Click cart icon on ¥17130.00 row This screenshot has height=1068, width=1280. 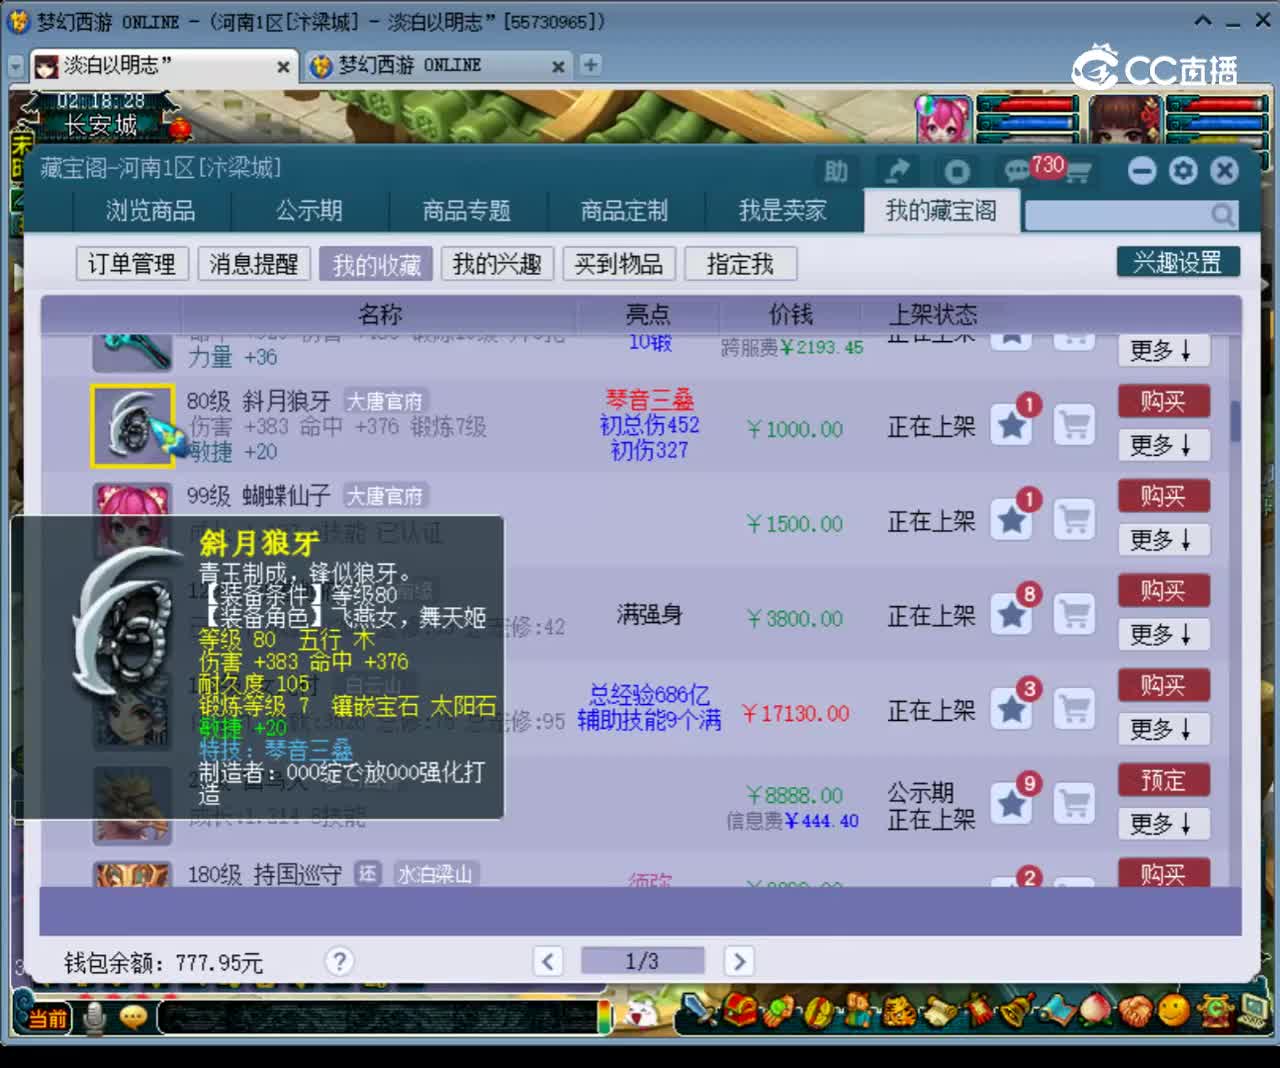[x=1075, y=709]
